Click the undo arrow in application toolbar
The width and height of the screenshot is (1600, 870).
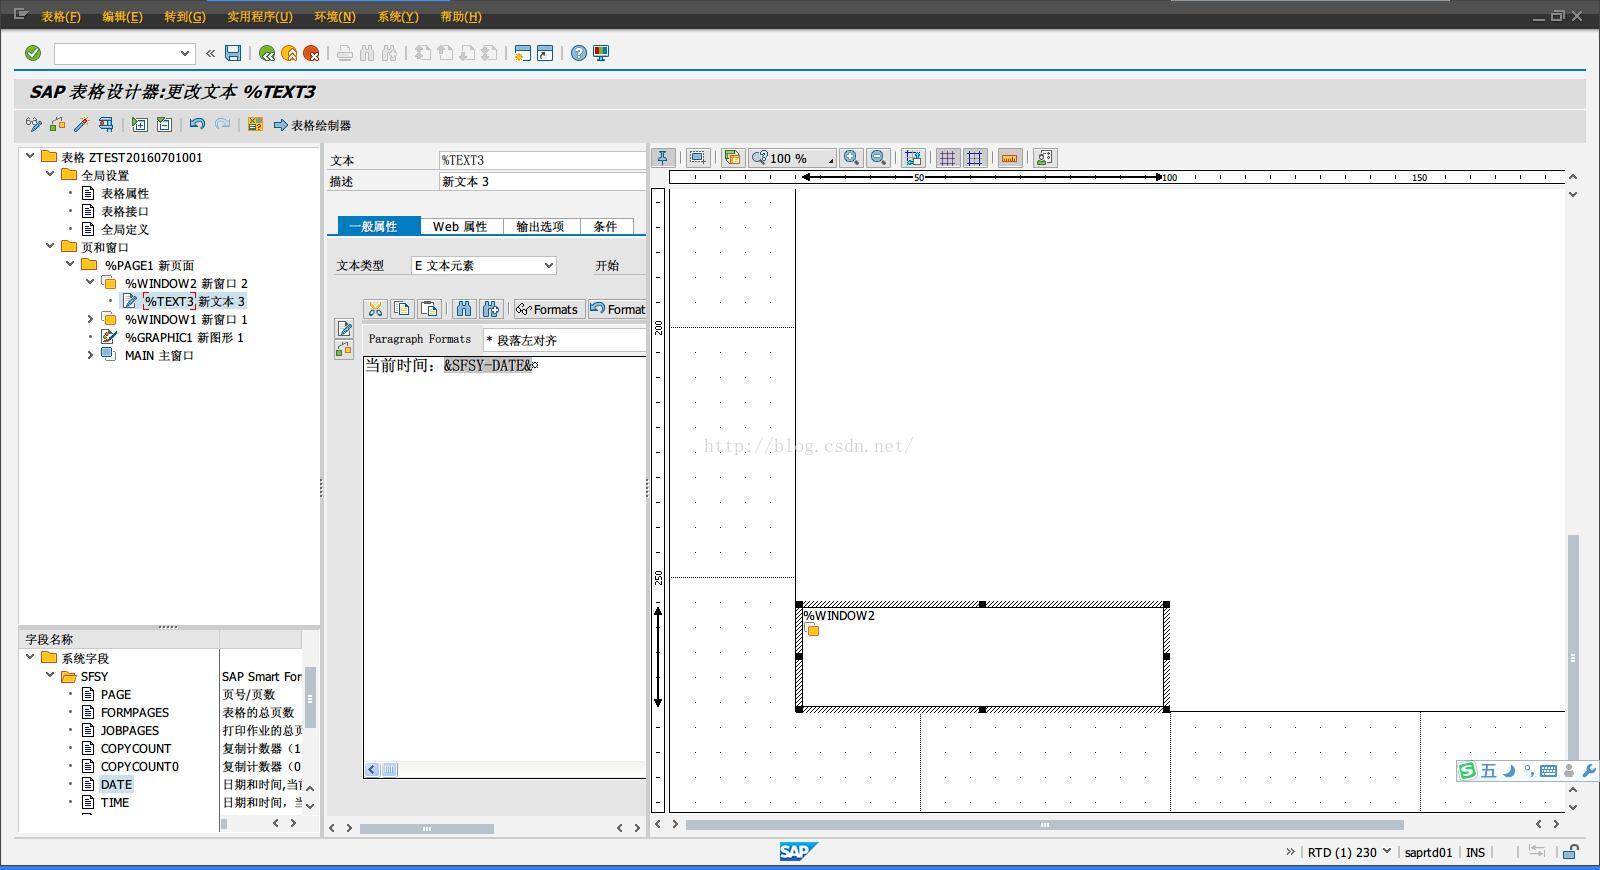click(x=197, y=125)
